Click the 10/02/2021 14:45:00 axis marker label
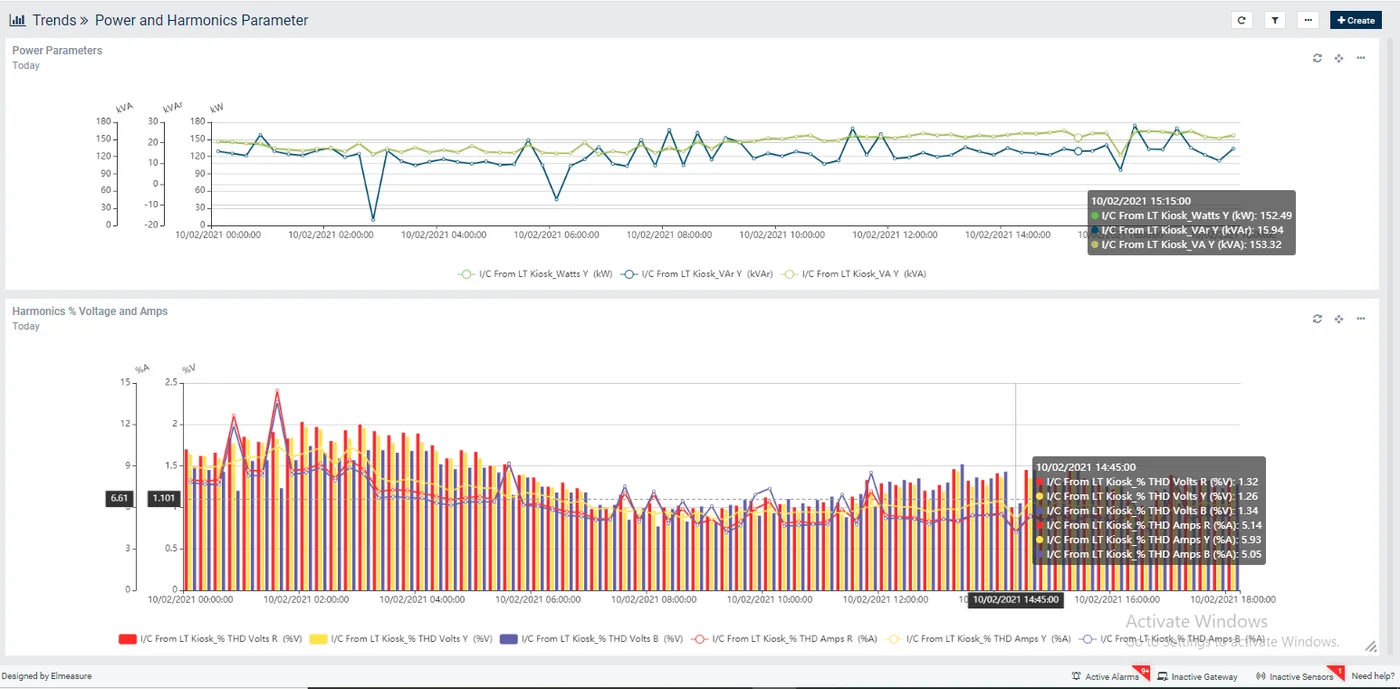 click(1015, 600)
